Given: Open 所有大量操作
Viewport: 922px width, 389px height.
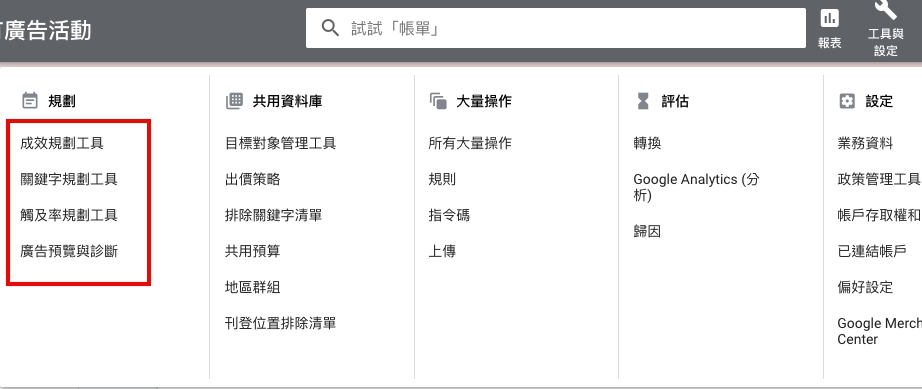Looking at the screenshot, I should click(x=470, y=143).
